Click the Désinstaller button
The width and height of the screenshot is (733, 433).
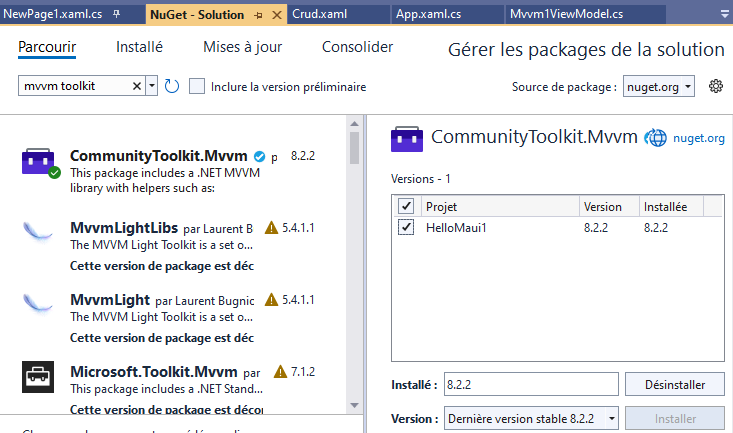[675, 384]
